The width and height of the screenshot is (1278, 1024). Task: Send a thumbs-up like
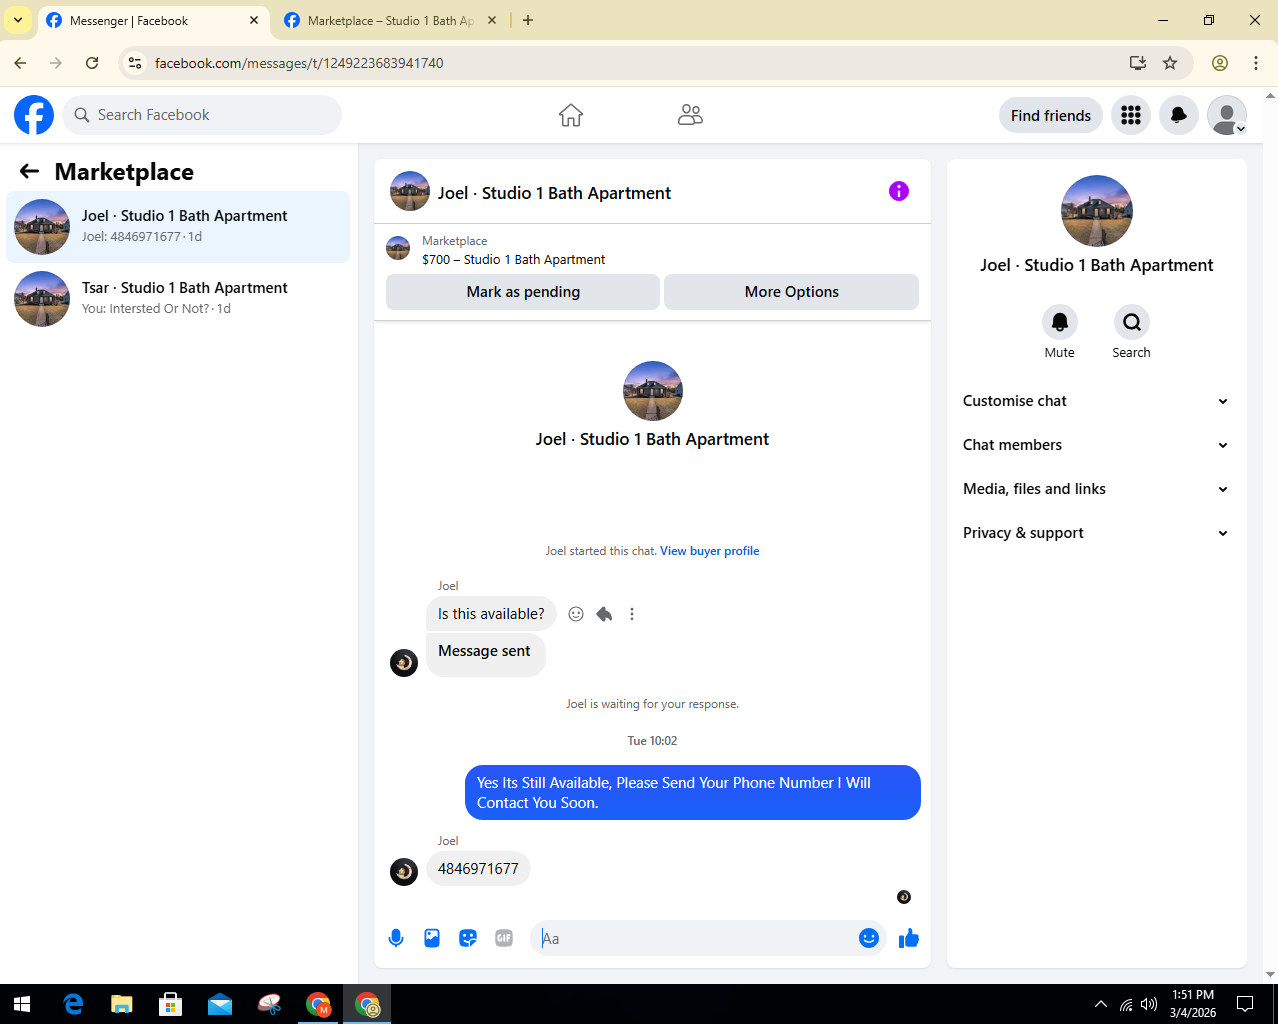[x=909, y=938]
